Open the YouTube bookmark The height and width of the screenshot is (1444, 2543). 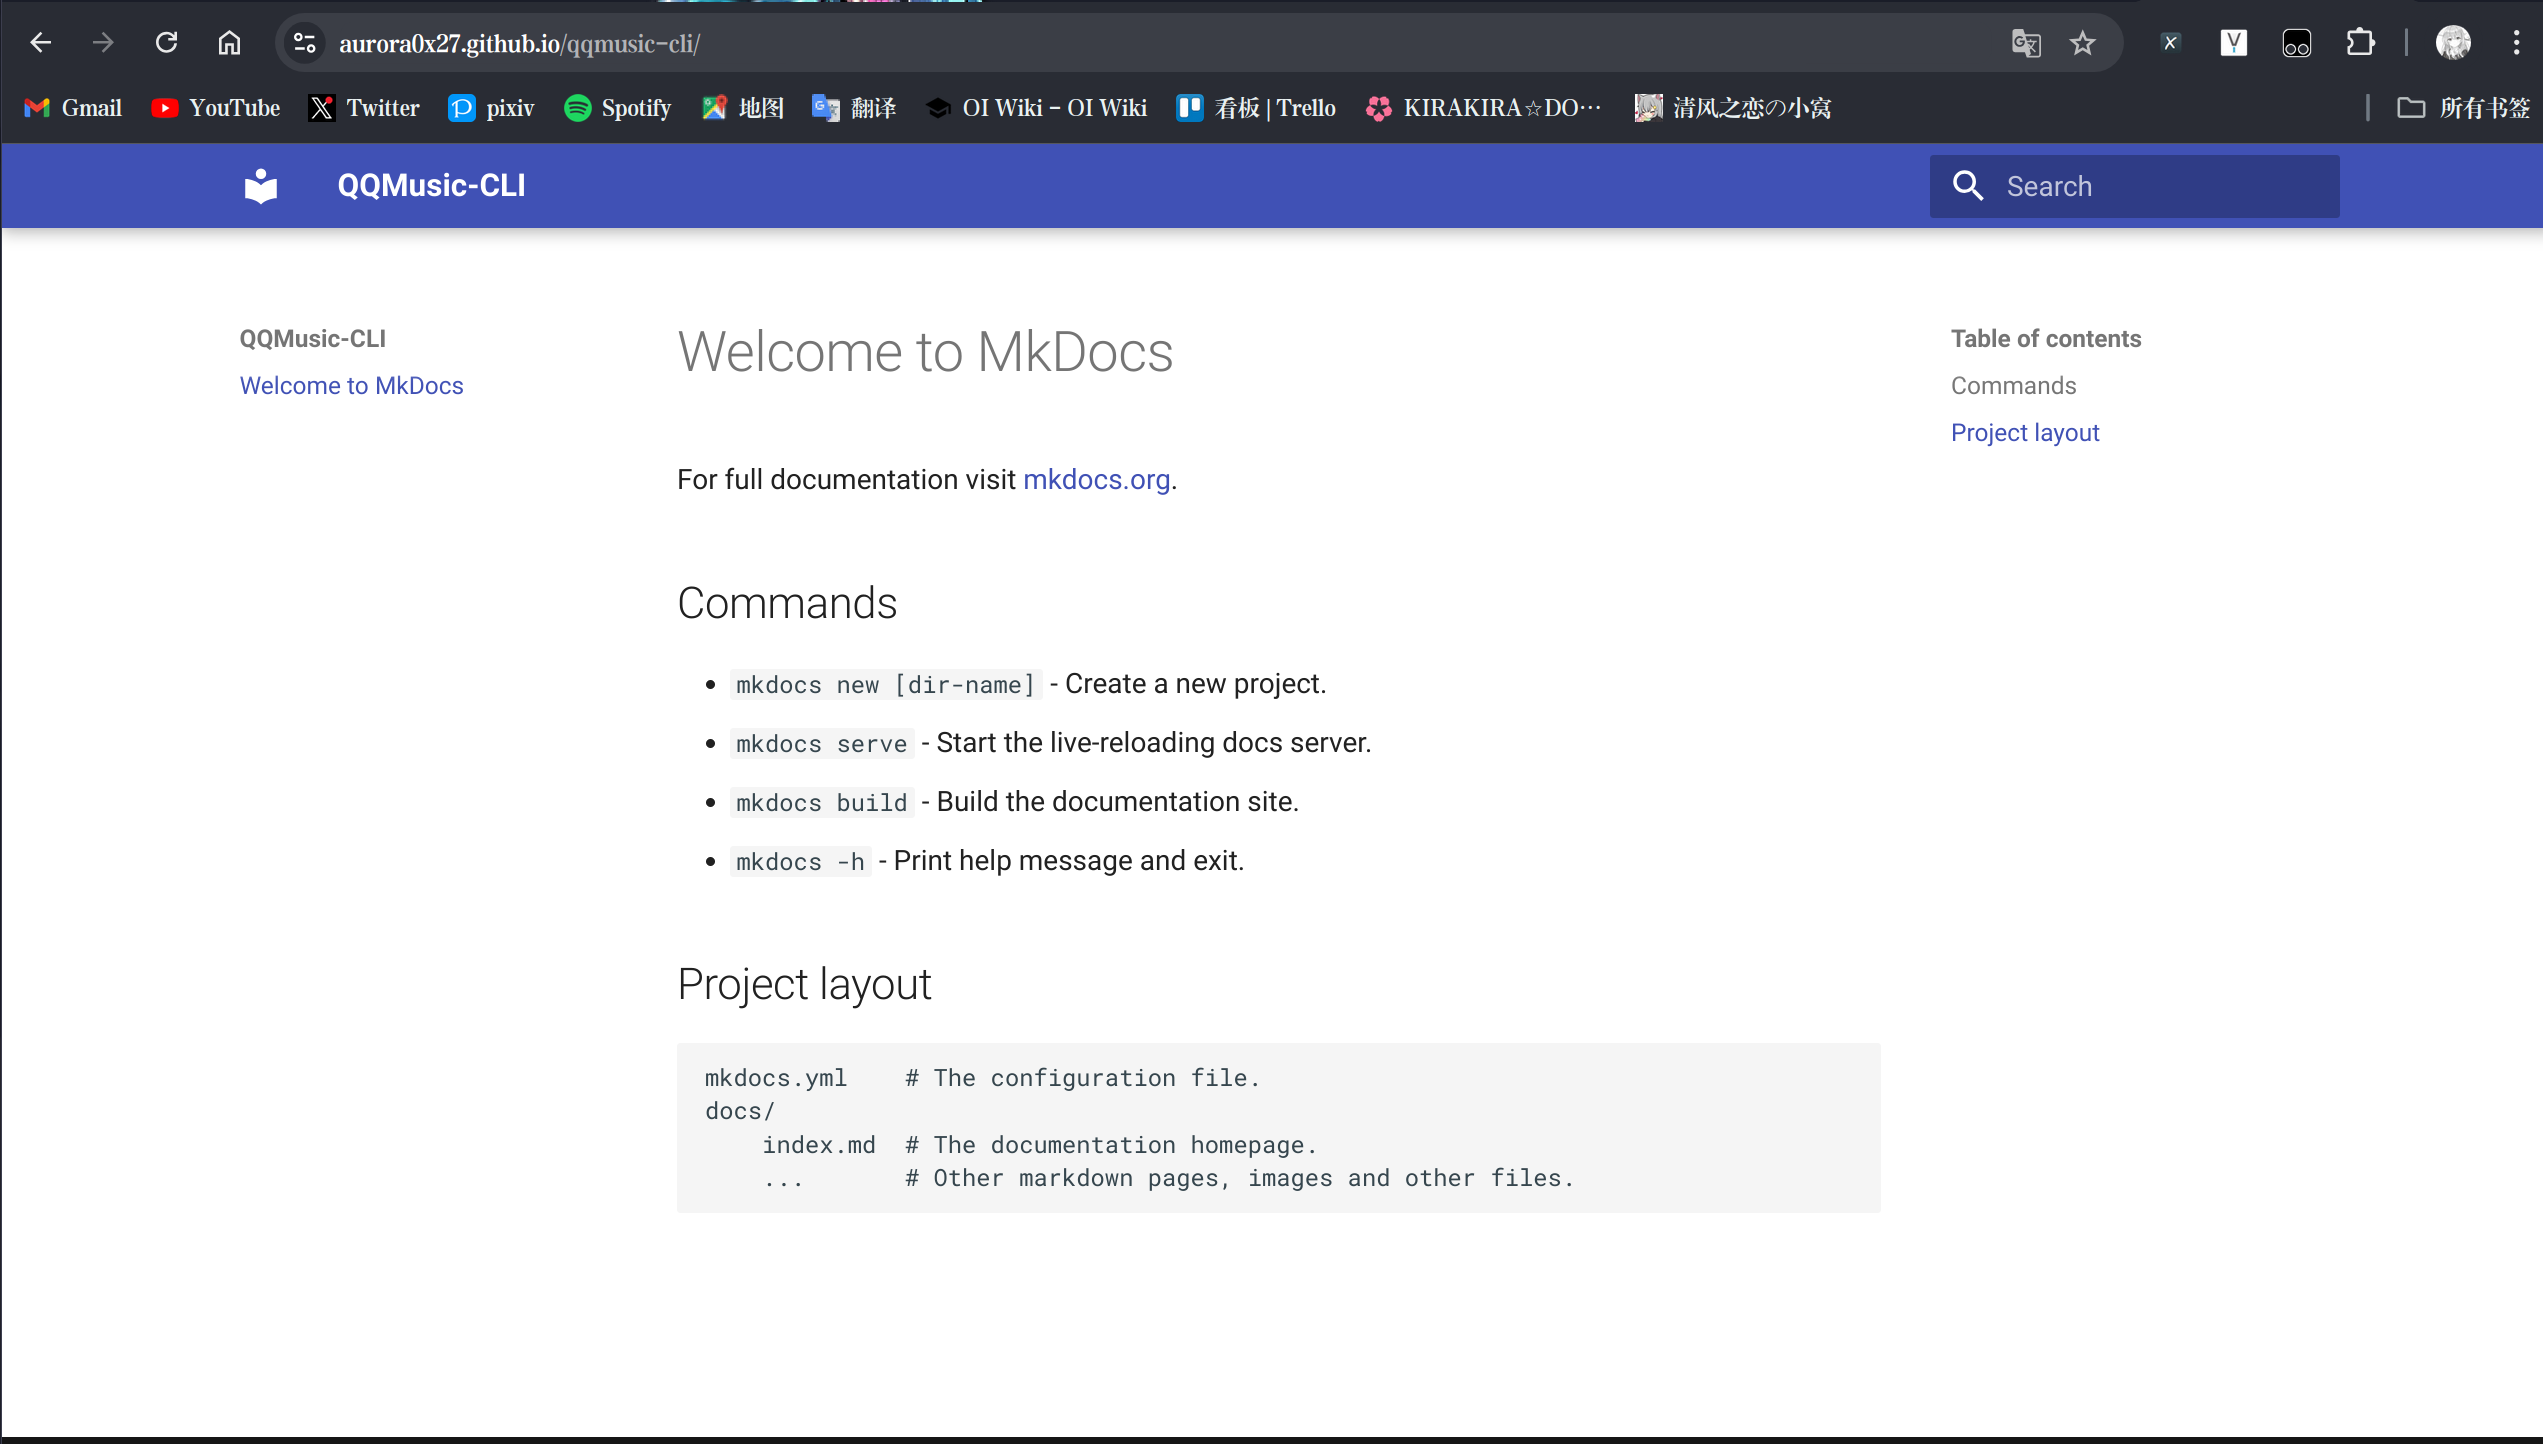(216, 108)
